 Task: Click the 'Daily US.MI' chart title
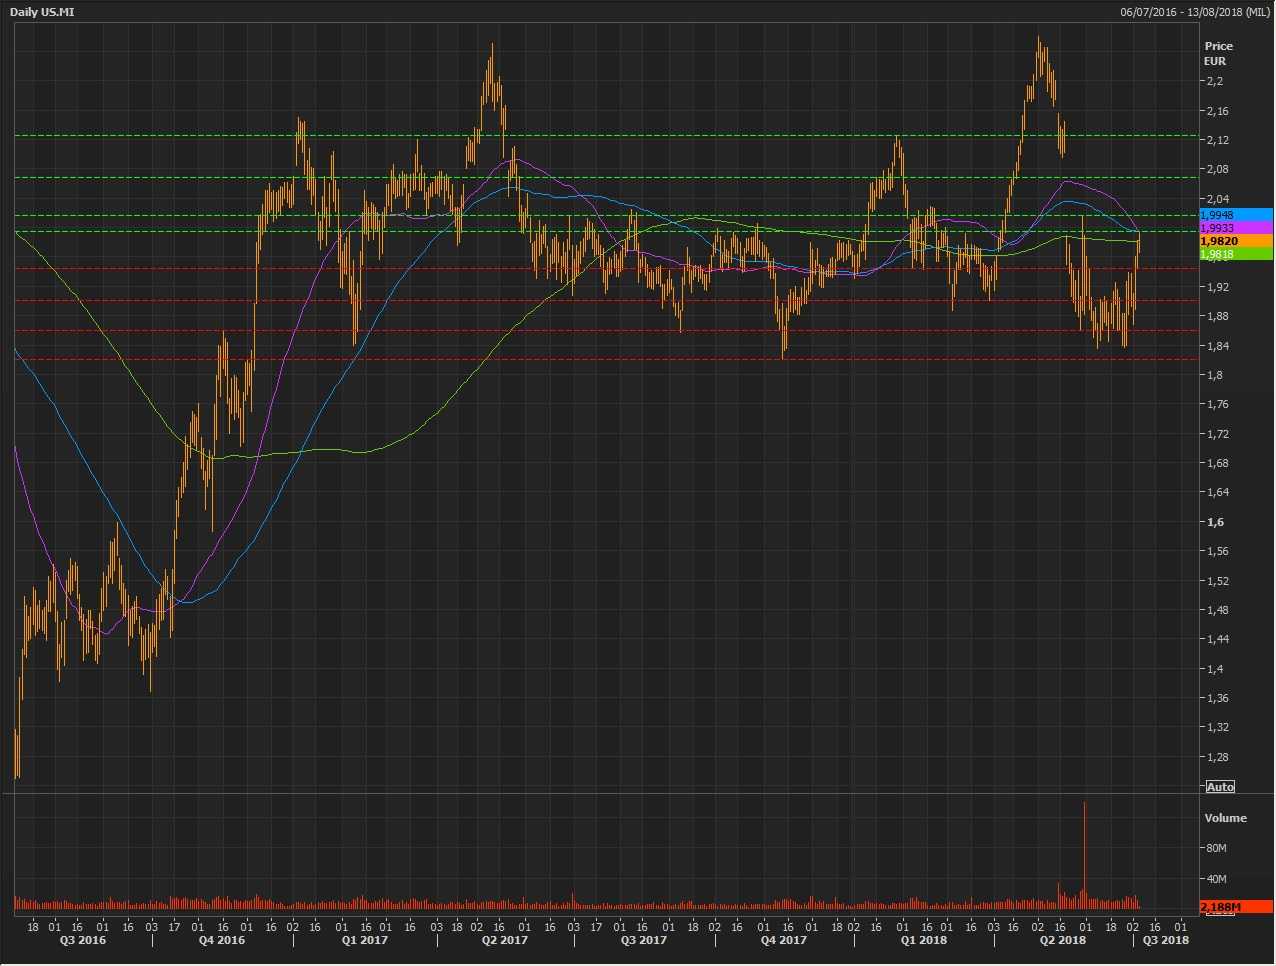point(42,12)
